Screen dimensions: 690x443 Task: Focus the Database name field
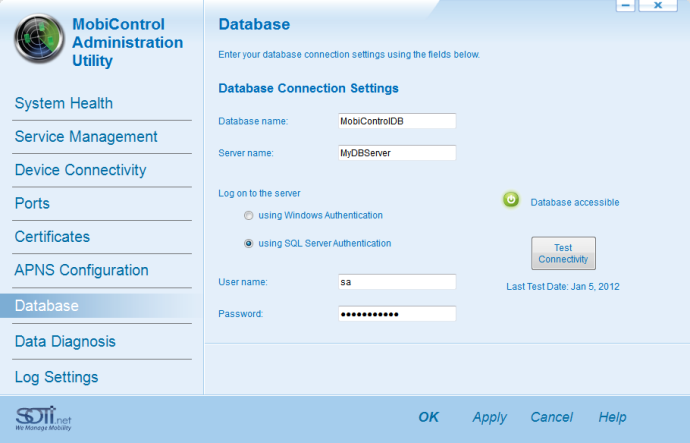[397, 121]
